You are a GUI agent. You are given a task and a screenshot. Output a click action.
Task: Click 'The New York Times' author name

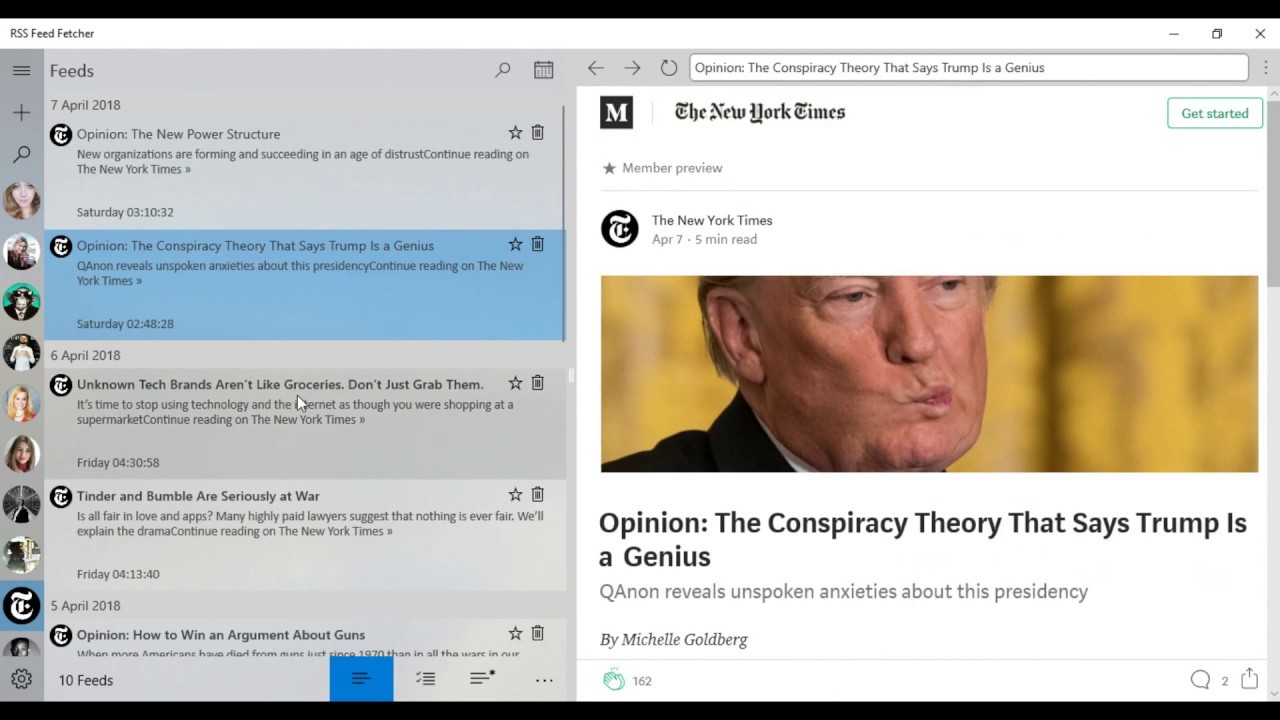pos(712,220)
